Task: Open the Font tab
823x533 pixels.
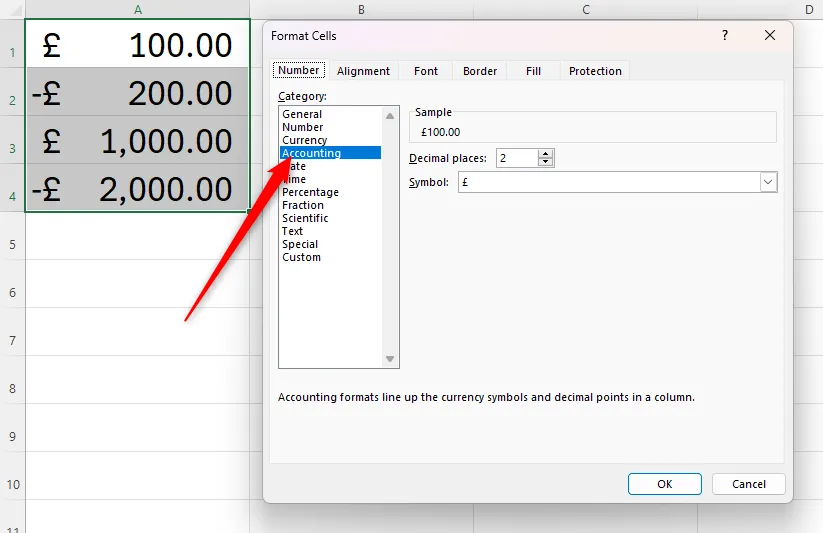Action: tap(426, 71)
